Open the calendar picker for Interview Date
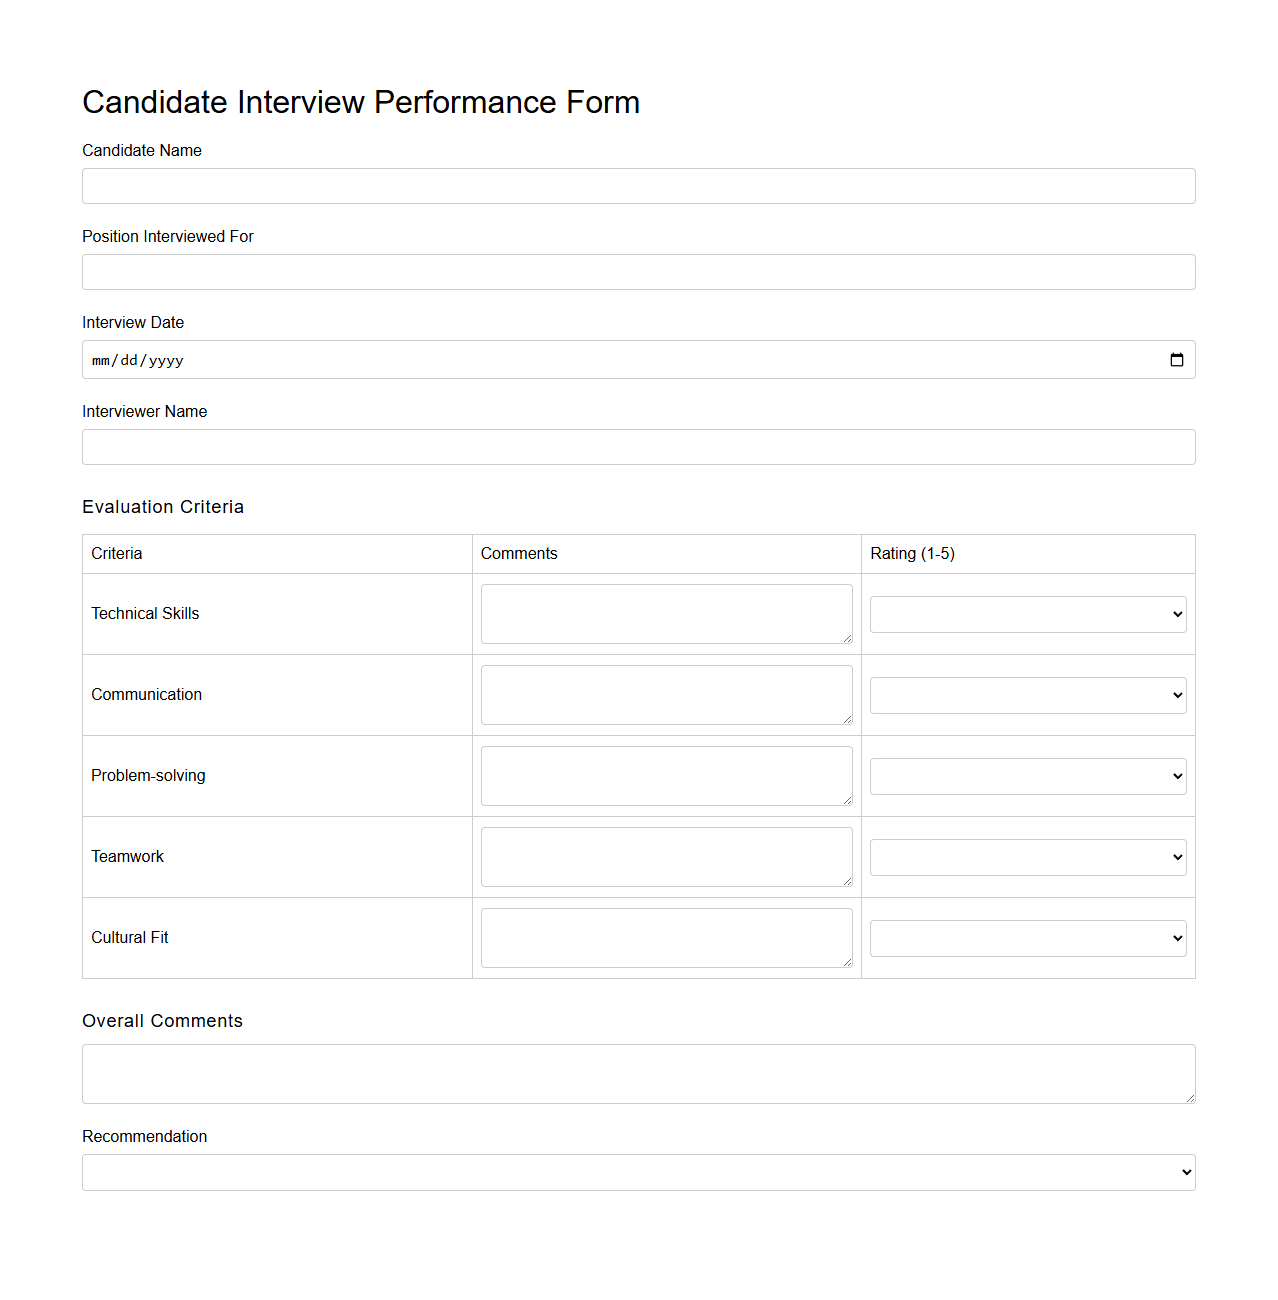 point(1176,359)
